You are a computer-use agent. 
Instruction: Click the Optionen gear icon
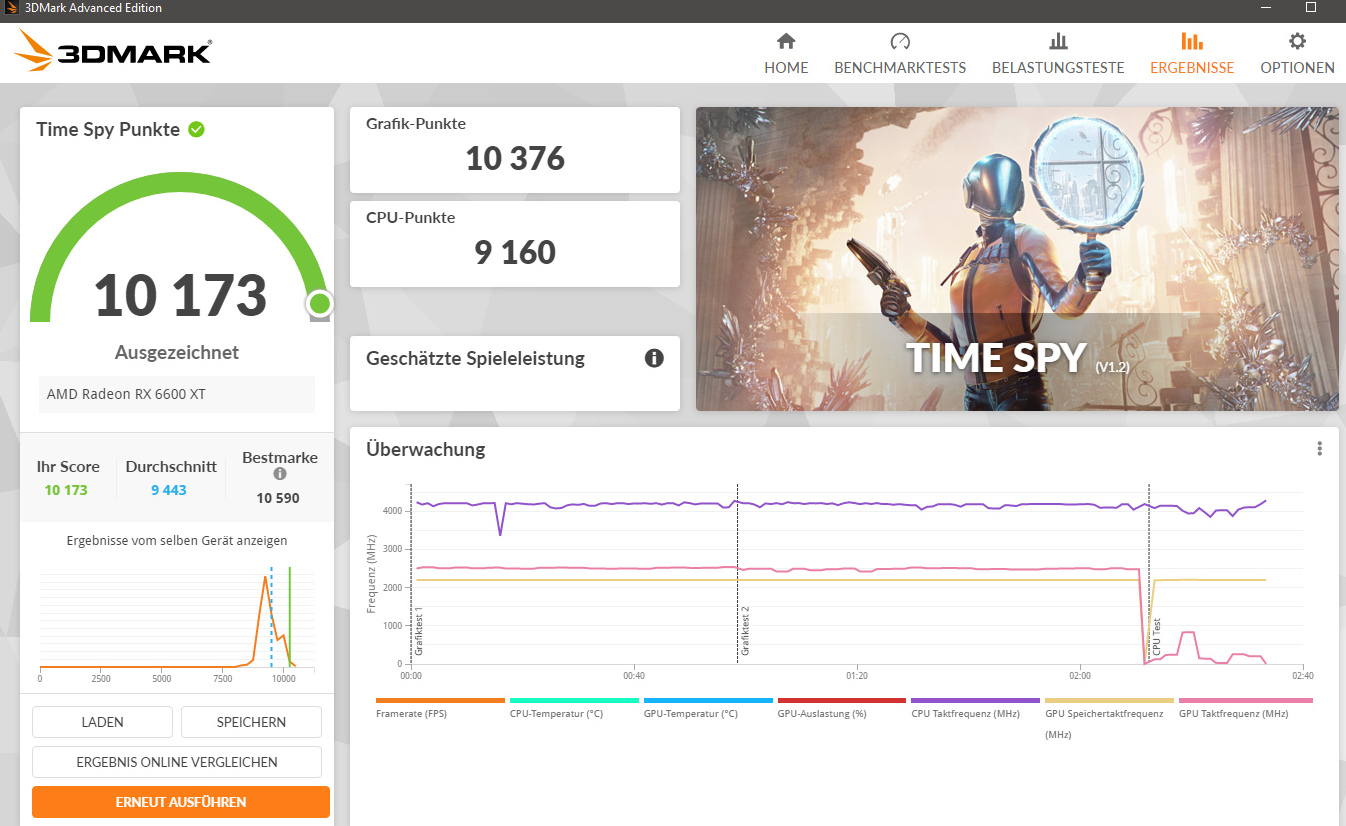(1297, 41)
